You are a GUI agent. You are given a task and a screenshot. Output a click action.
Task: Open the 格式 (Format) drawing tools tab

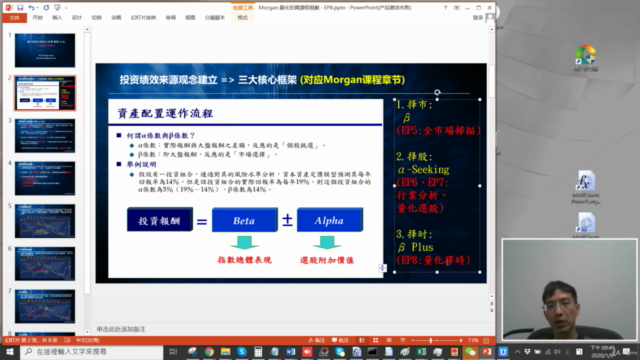click(x=242, y=18)
